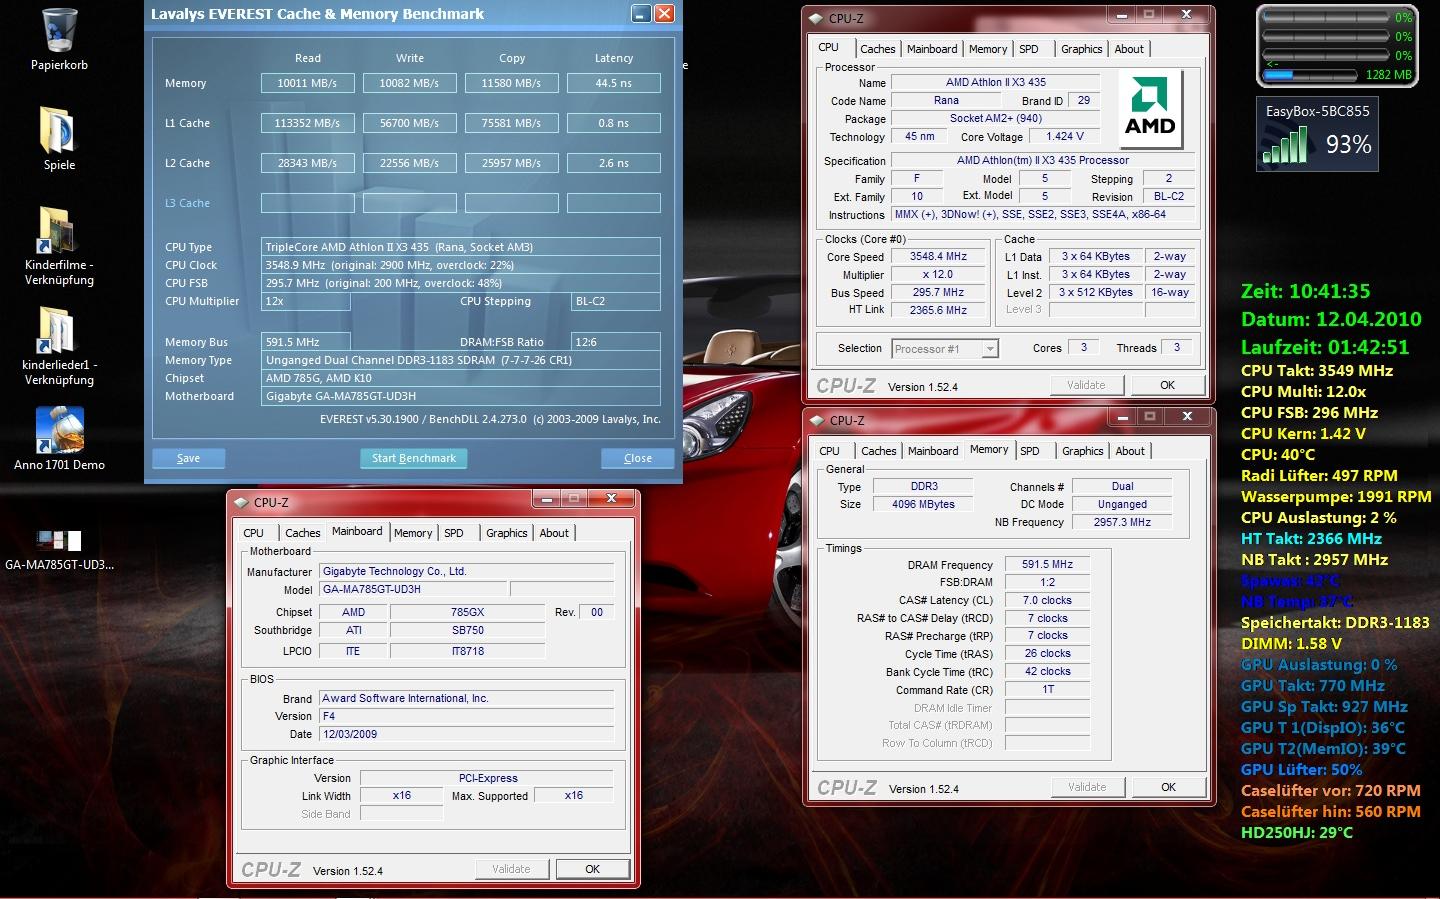Start Benchmark in EVEREST window
Viewport: 1440px width, 899px height.
tap(413, 458)
